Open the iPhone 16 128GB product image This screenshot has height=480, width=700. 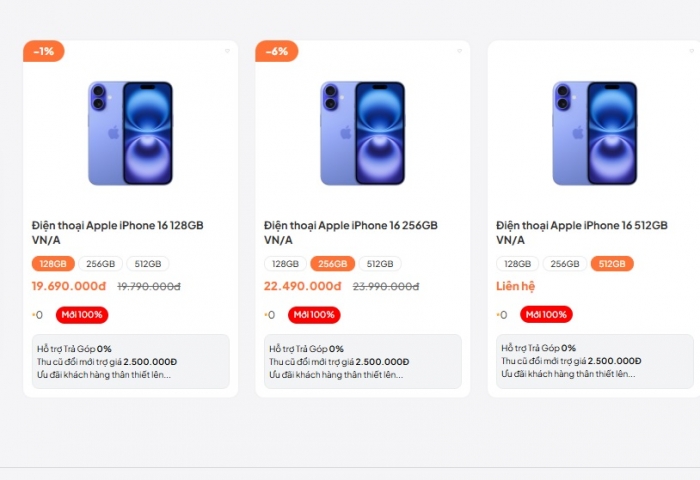[x=130, y=133]
